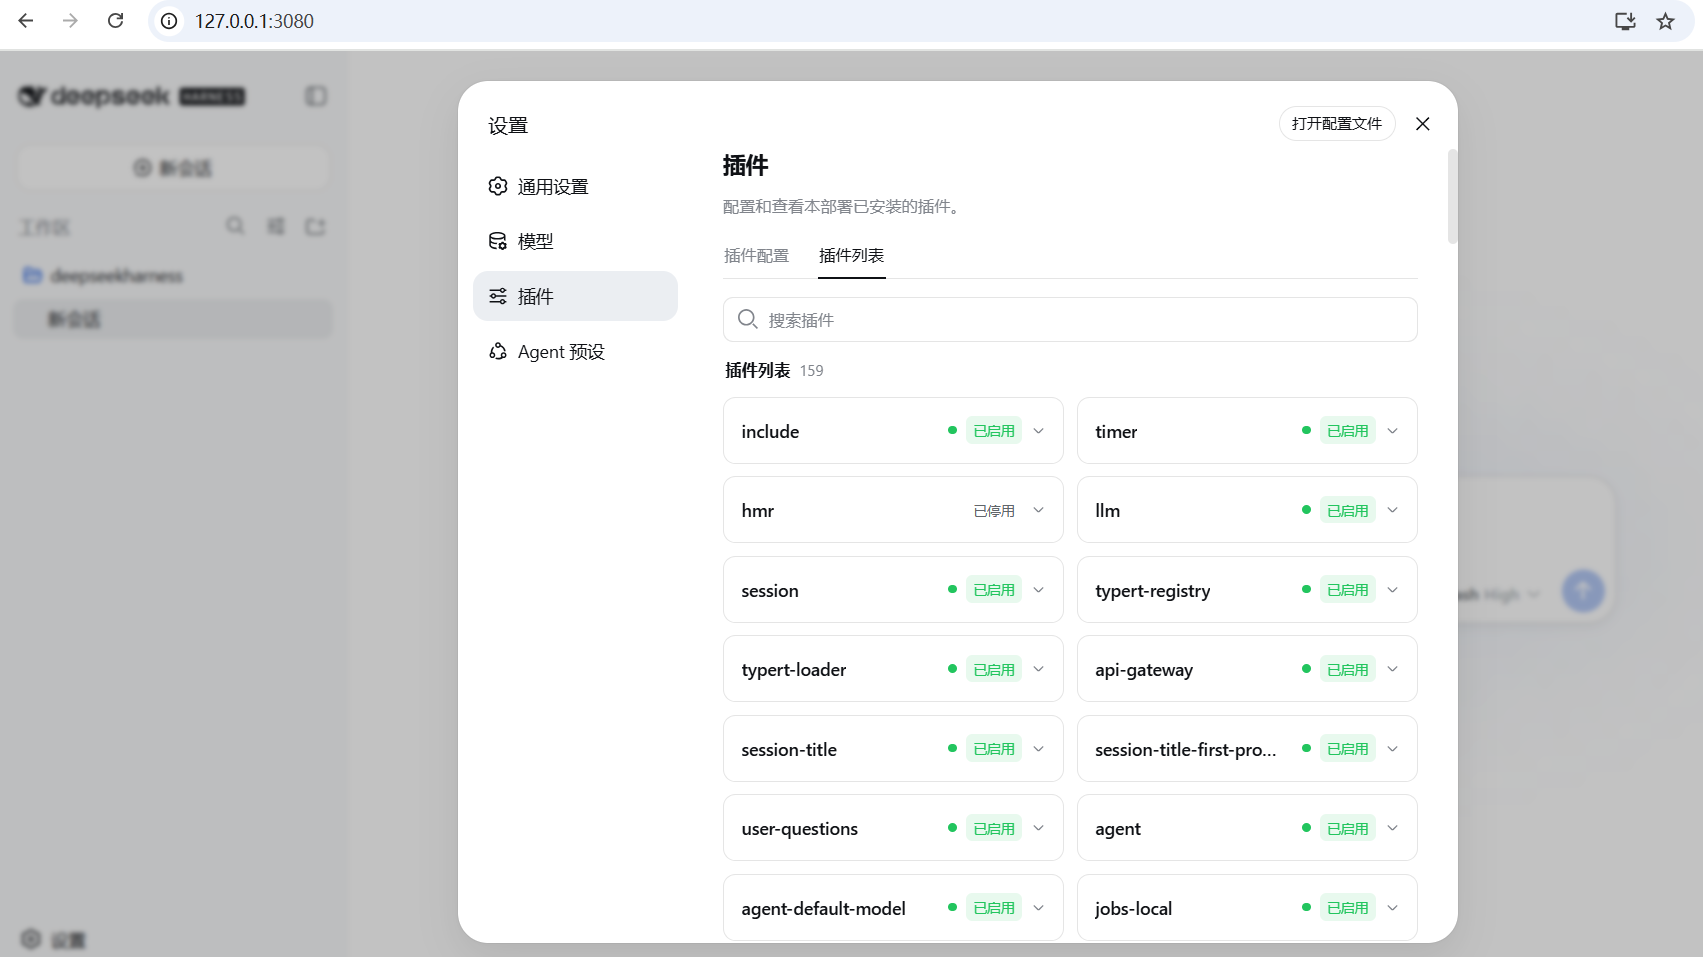The image size is (1703, 957).
Task: Click the agent-default-model plugin name
Action: [824, 909]
